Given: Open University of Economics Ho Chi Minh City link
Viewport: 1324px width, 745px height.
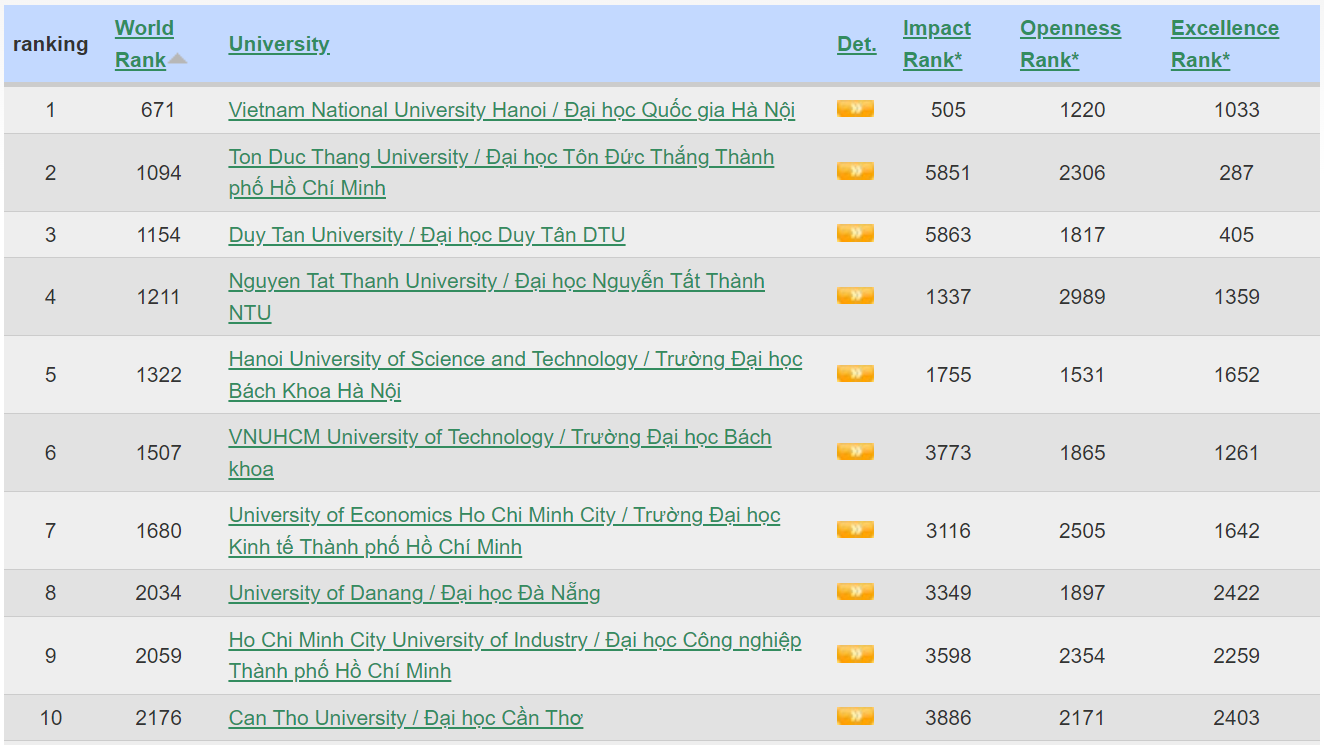Looking at the screenshot, I should coord(504,531).
